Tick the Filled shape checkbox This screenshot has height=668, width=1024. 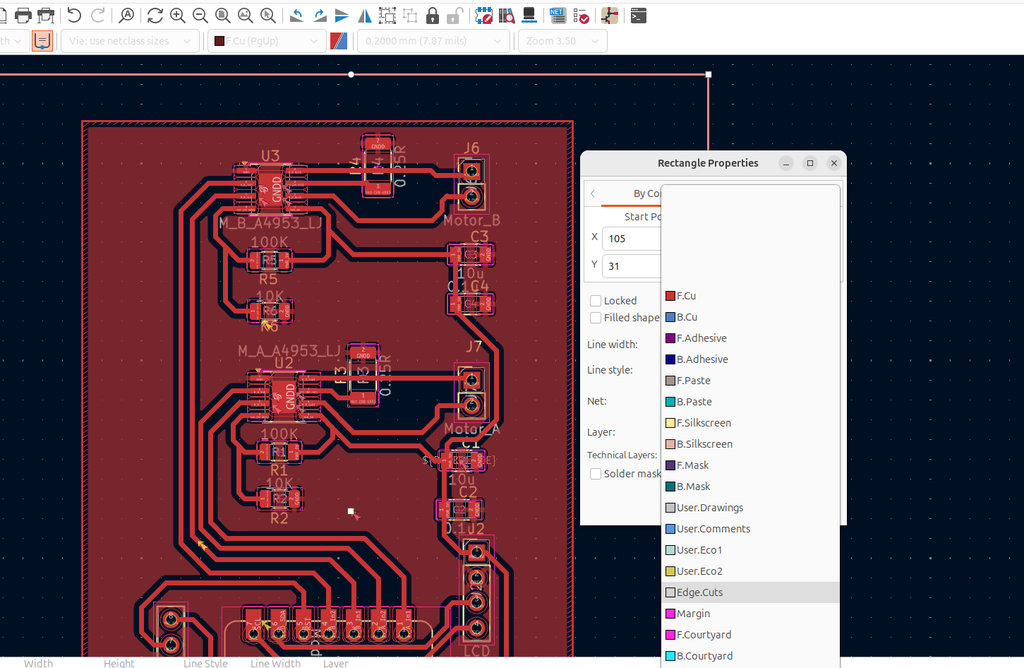coord(596,318)
